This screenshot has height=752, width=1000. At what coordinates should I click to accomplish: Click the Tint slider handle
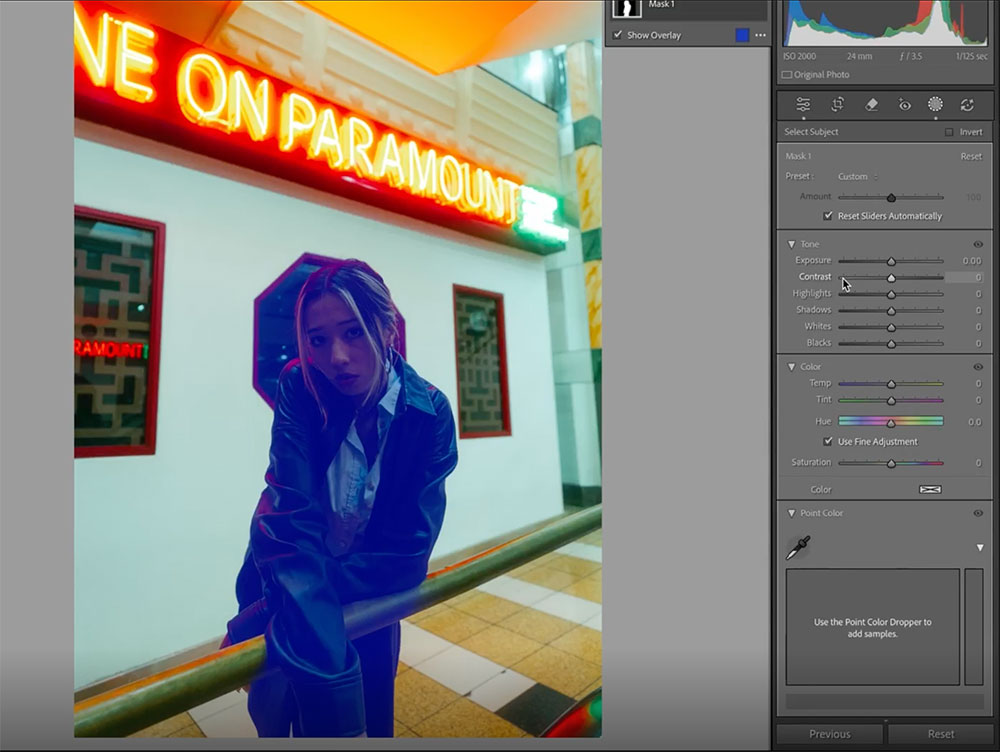(891, 401)
